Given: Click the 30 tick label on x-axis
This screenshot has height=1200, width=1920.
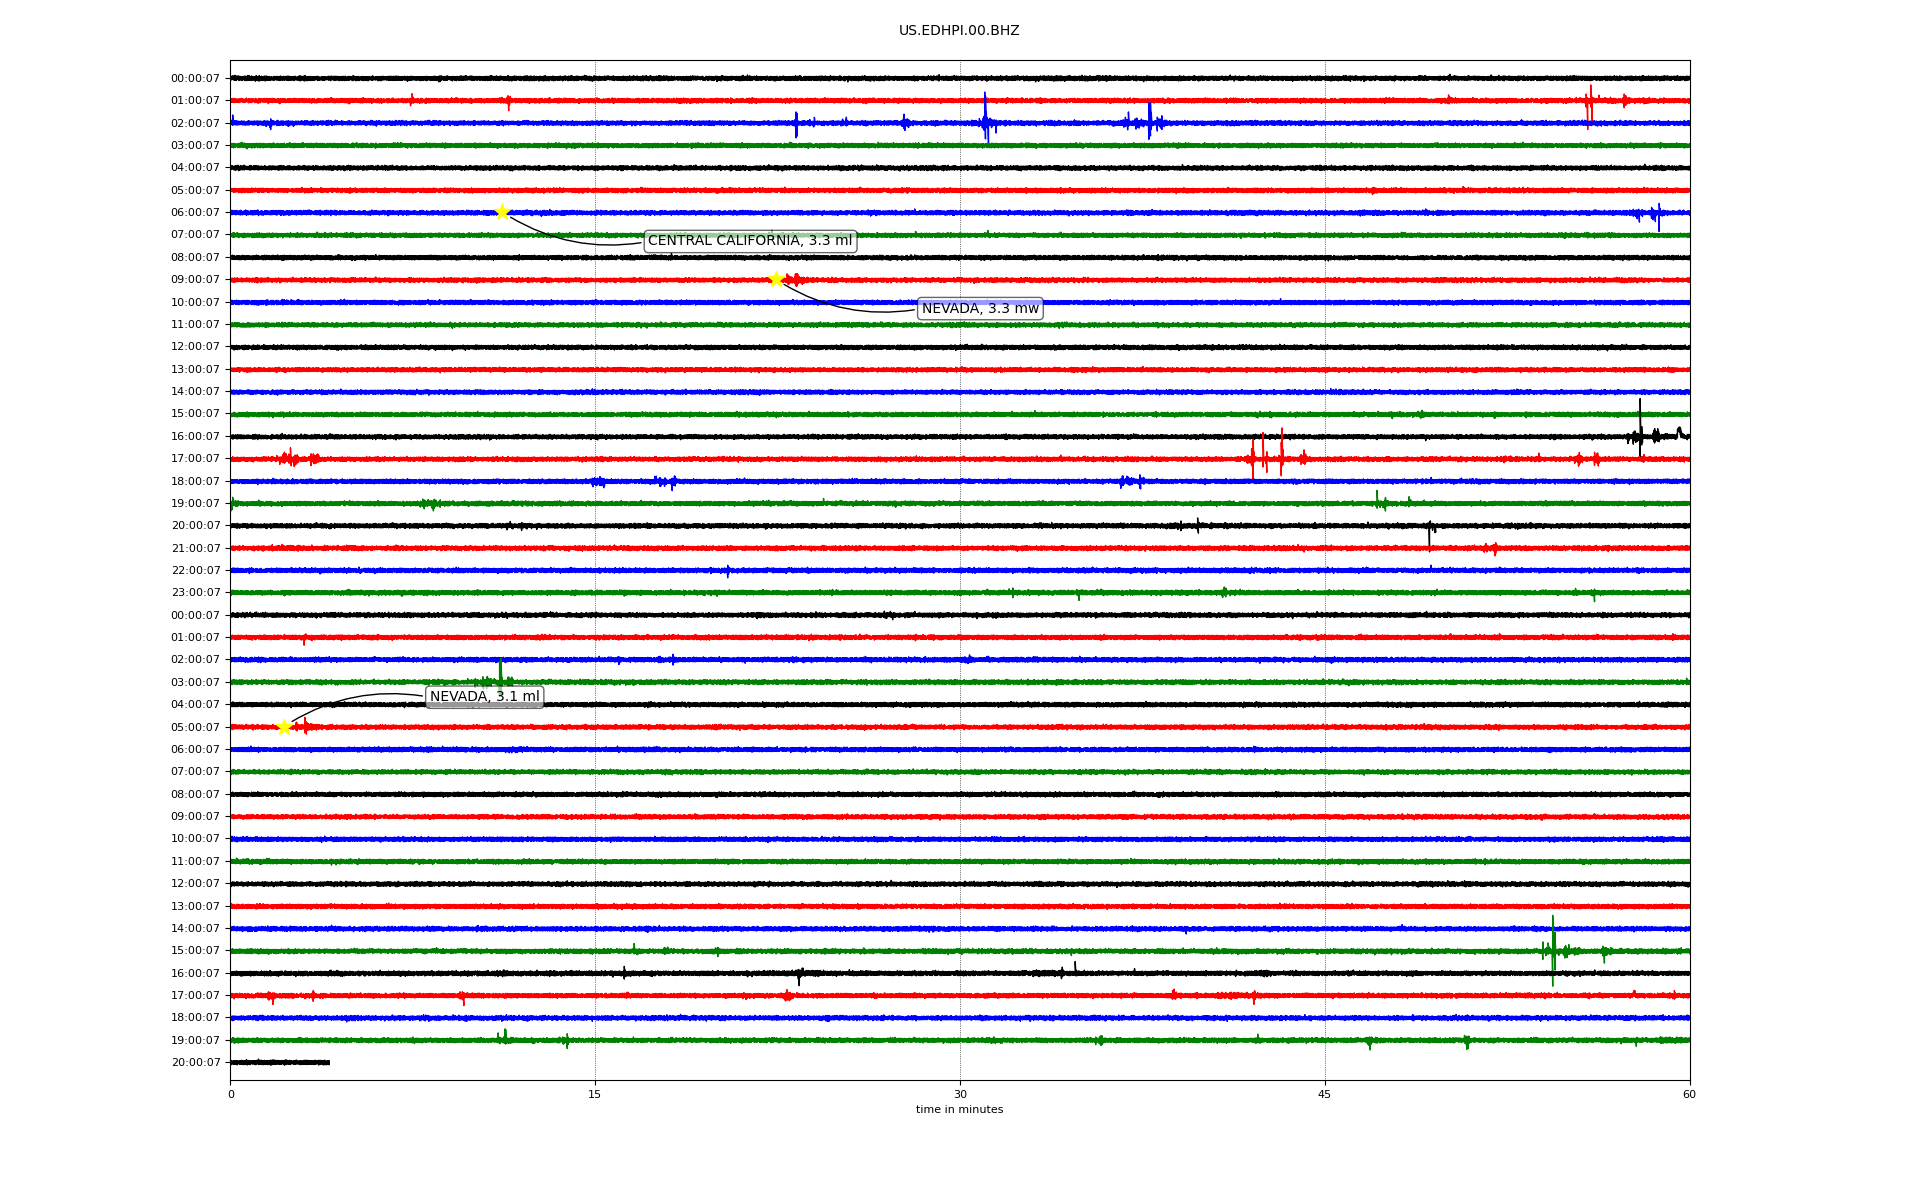Looking at the screenshot, I should pos(960,1094).
